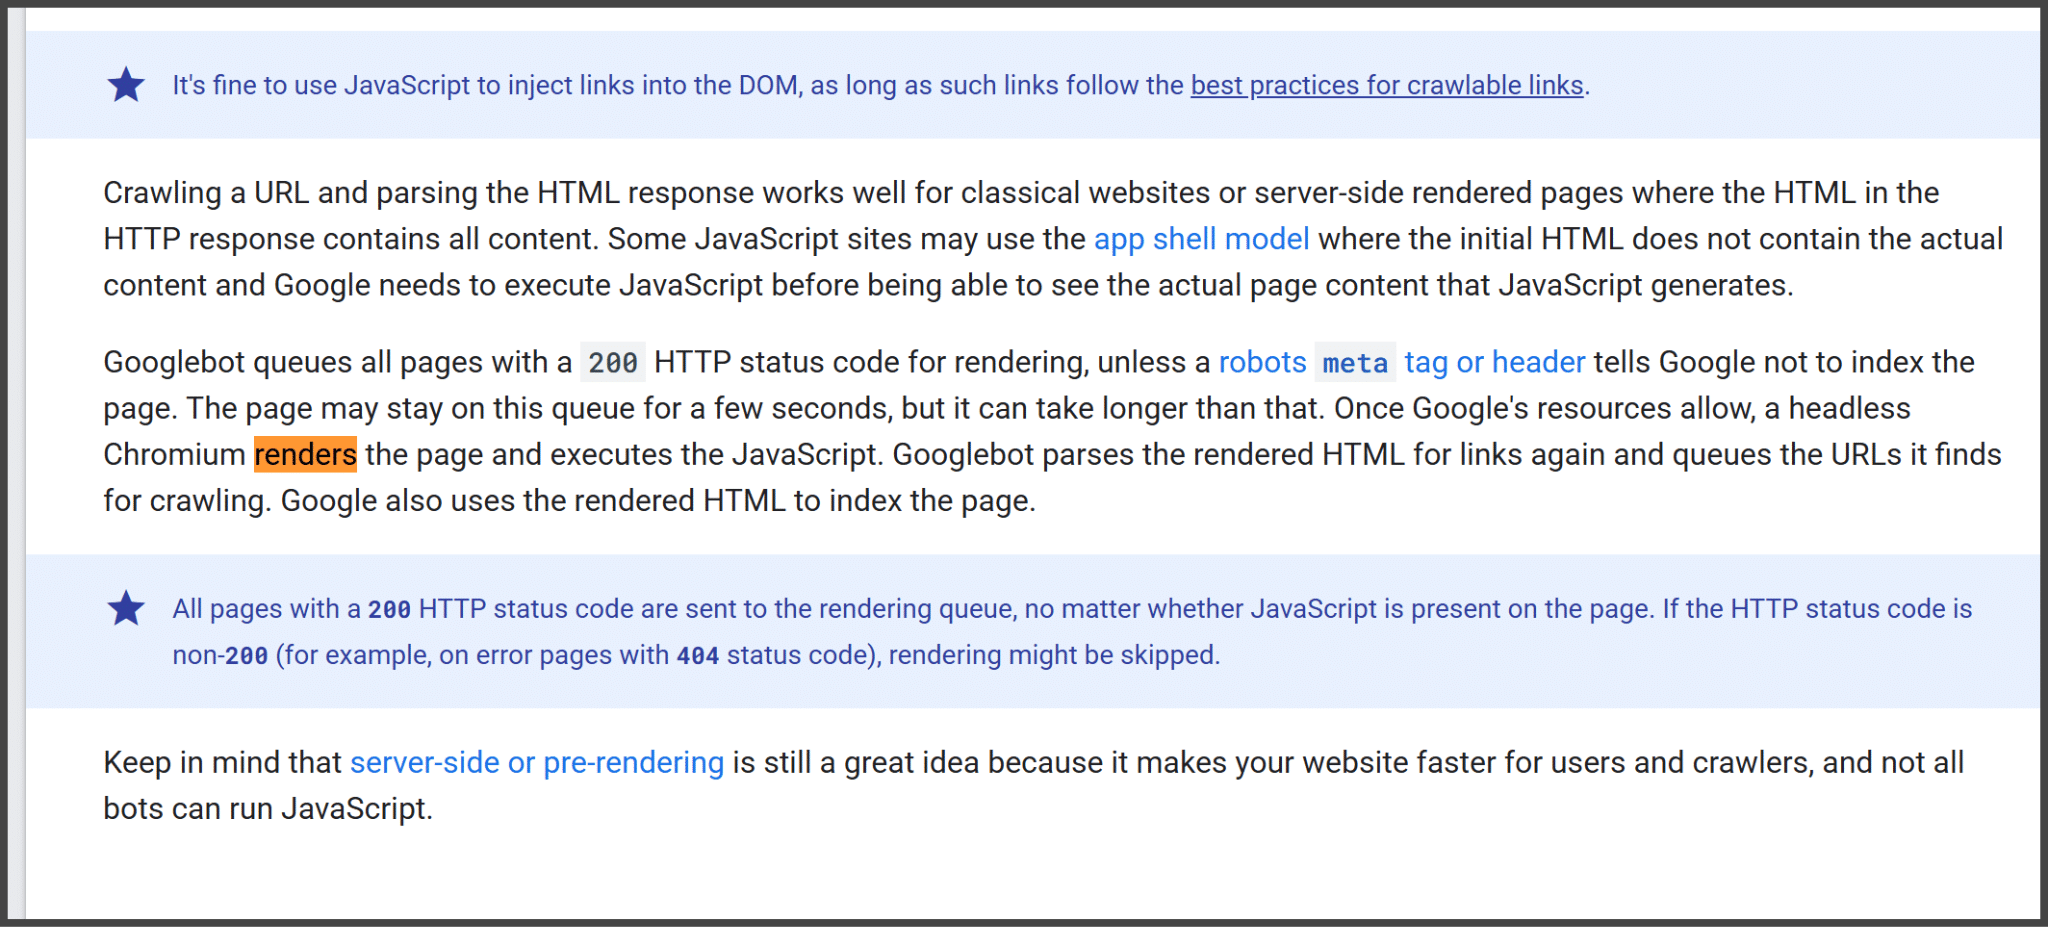Click the word Chromium

[x=174, y=455]
